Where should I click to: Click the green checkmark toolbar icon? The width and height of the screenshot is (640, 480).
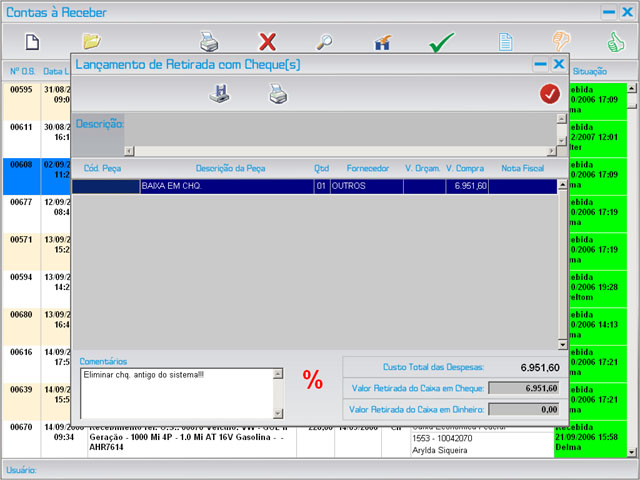pos(442,43)
